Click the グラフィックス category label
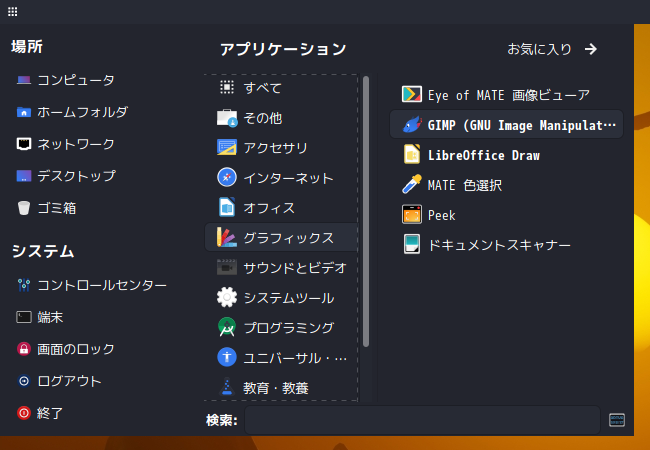650x450 pixels. pyautogui.click(x=289, y=238)
